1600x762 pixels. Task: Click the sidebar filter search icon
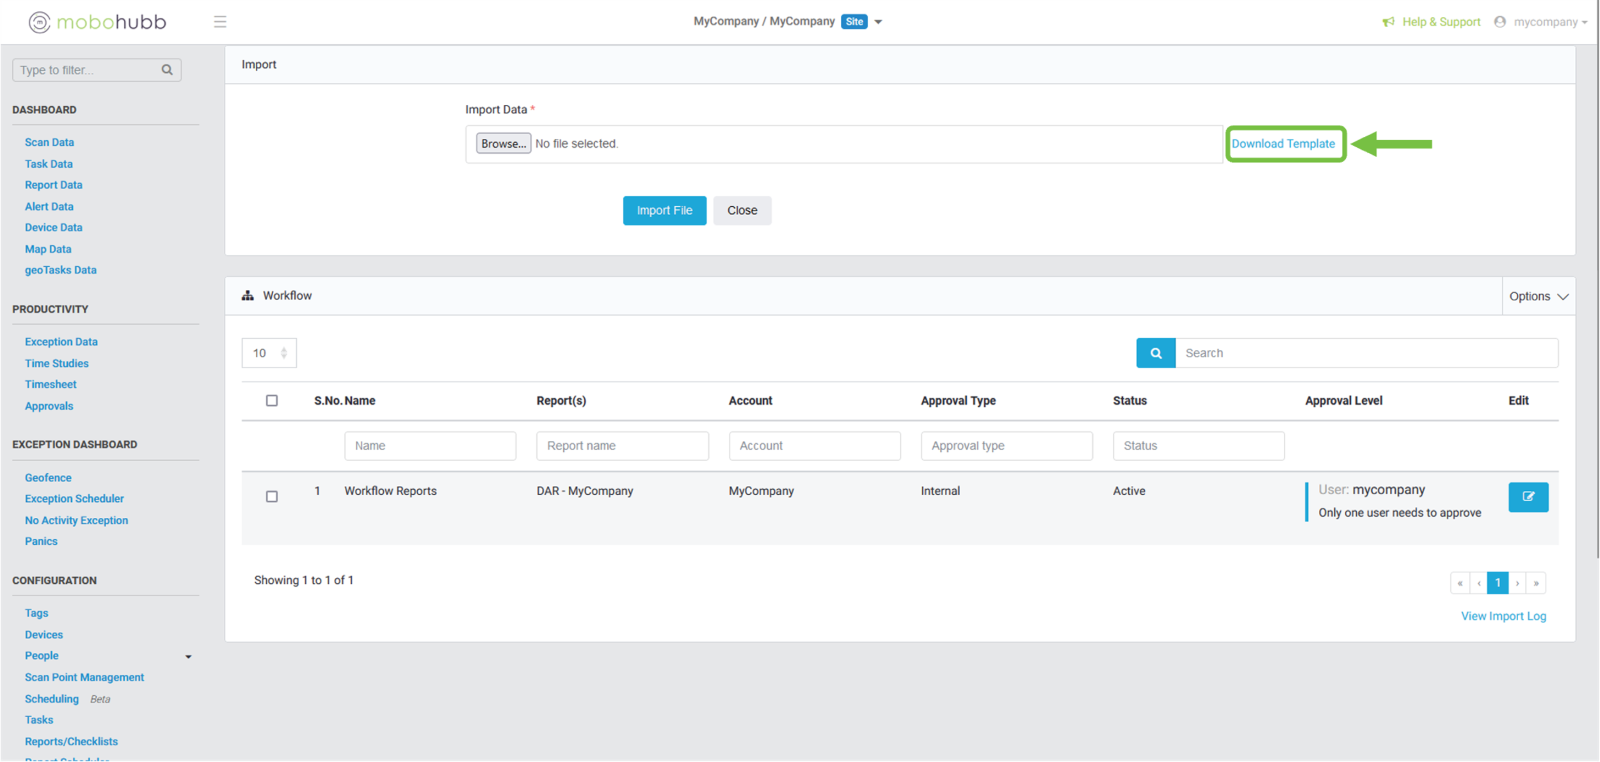click(167, 70)
